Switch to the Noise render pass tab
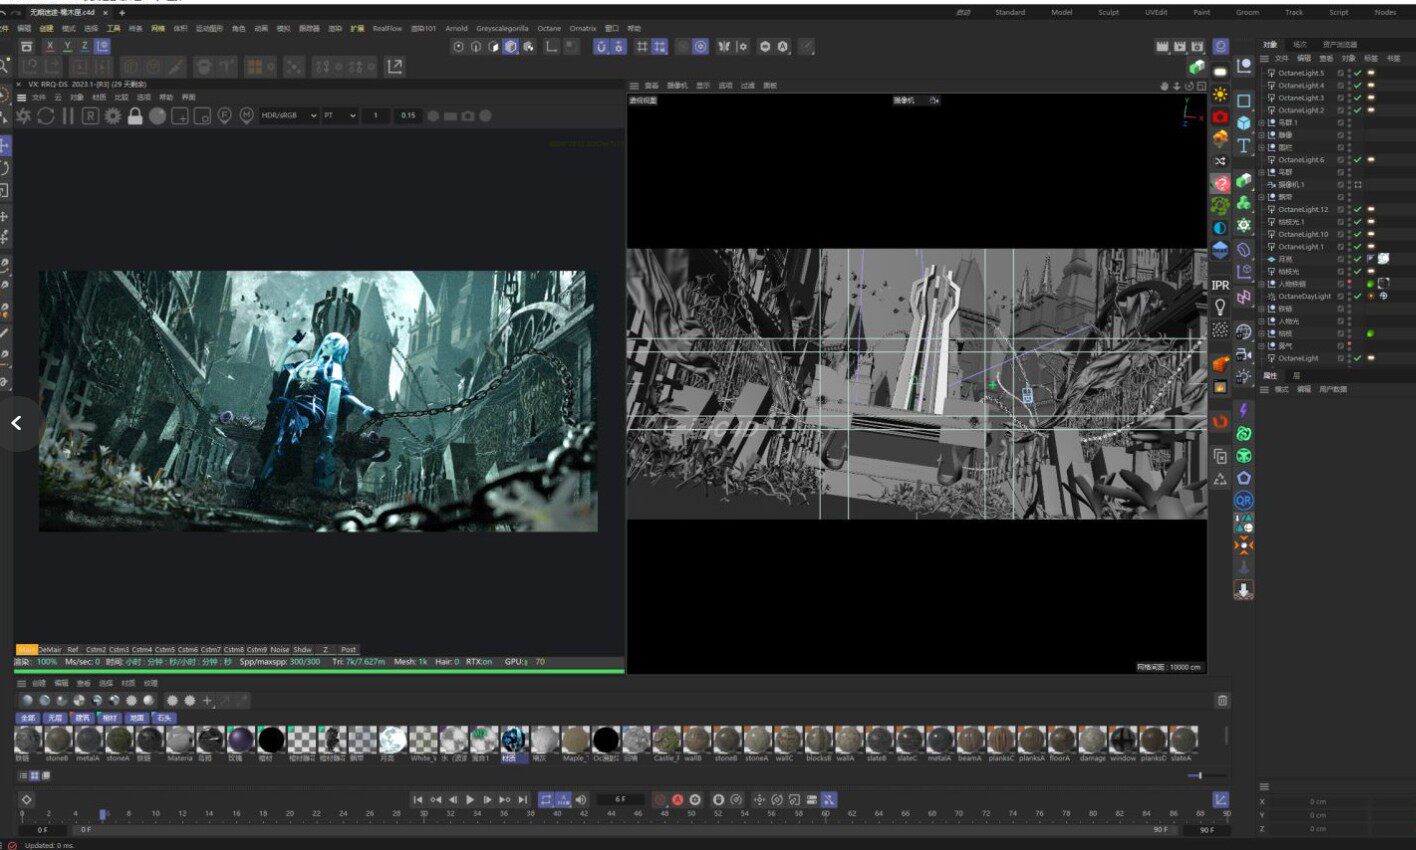Image resolution: width=1416 pixels, height=850 pixels. click(280, 650)
